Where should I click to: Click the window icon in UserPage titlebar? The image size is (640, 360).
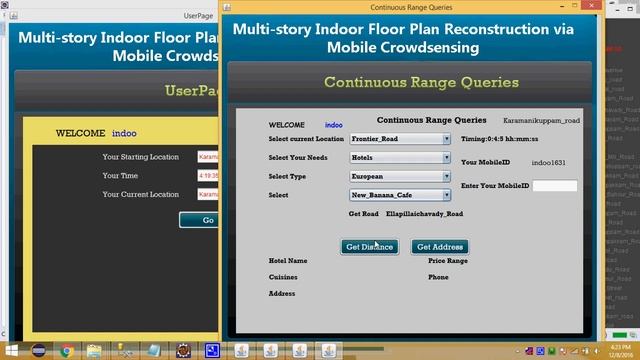click(13, 16)
